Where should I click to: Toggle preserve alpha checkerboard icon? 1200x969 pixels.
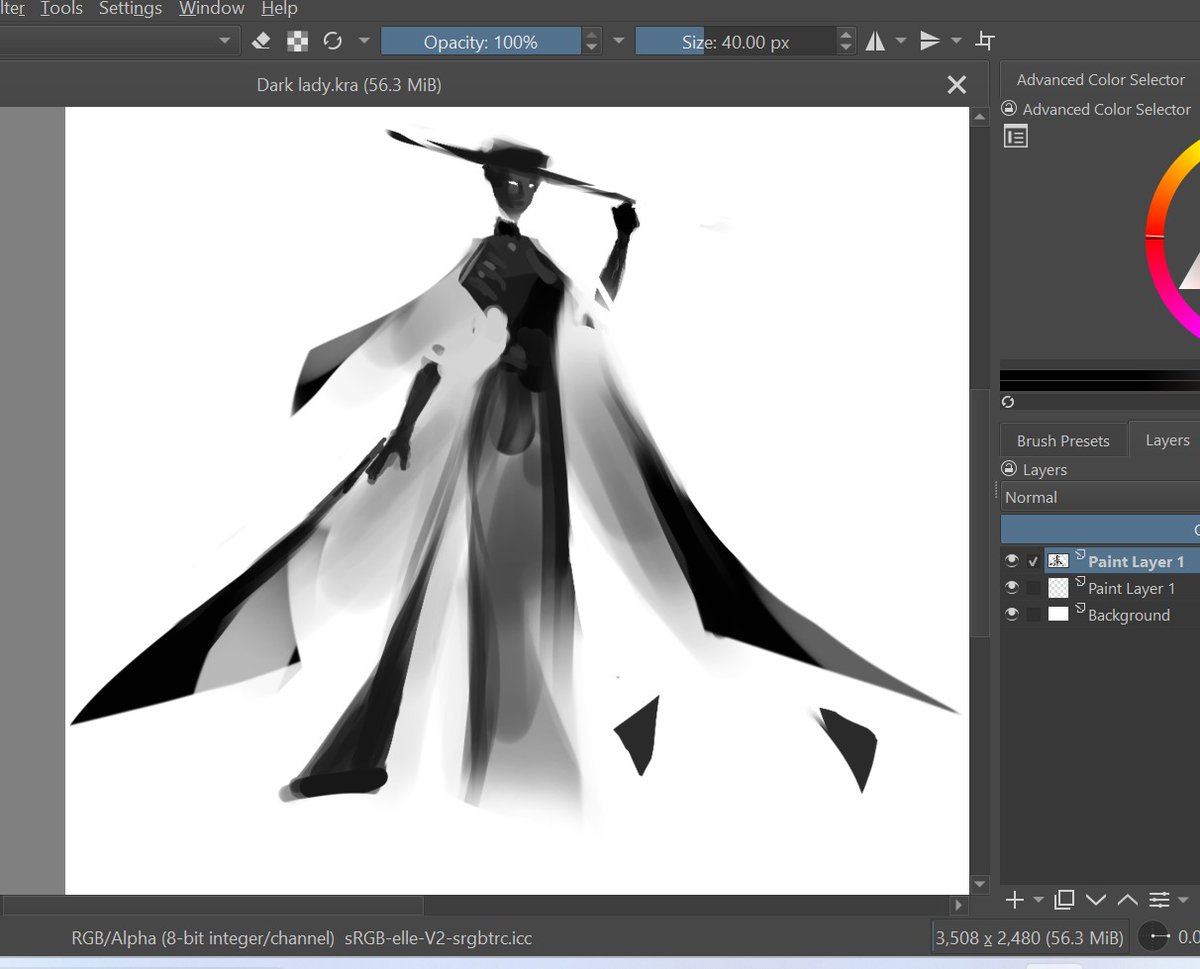(297, 41)
